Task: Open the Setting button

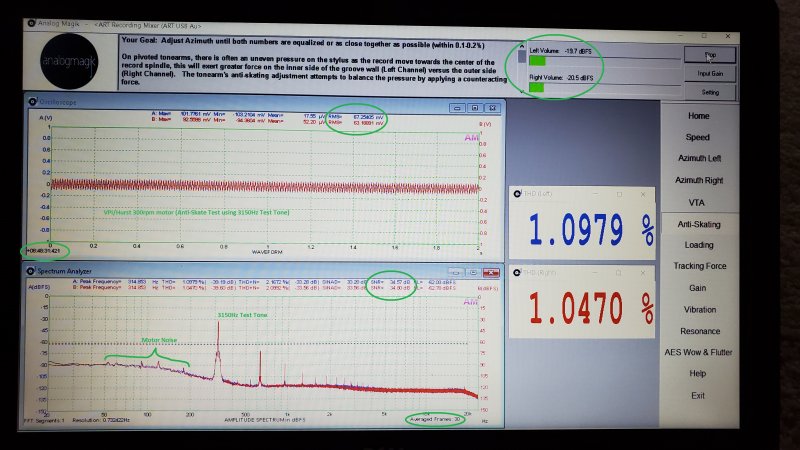Action: 710,92
